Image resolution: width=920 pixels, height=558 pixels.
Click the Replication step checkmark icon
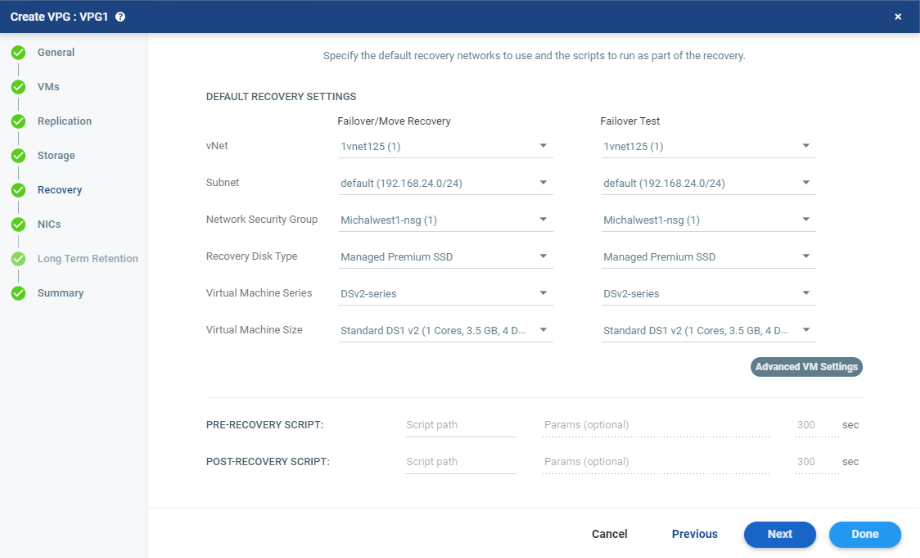pos(18,121)
